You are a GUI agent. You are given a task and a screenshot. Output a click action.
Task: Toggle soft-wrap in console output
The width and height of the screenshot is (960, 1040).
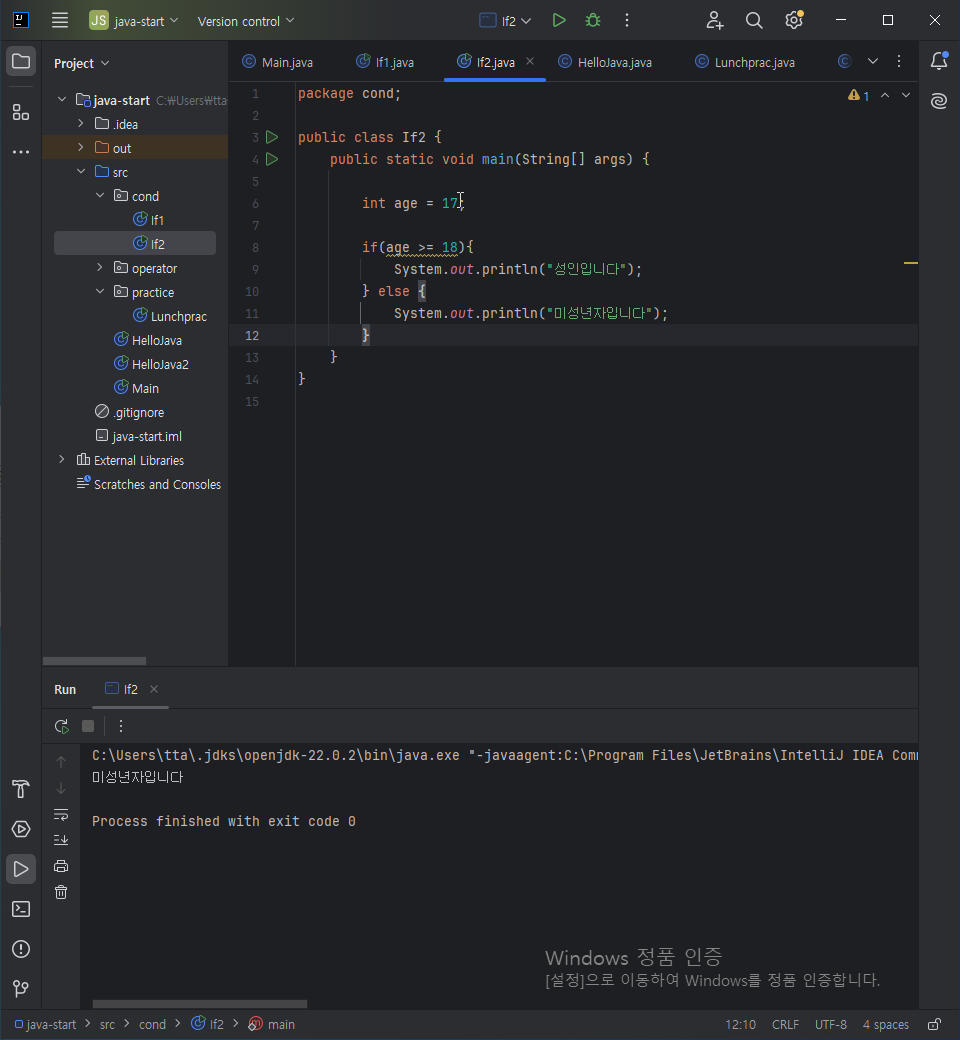(61, 814)
